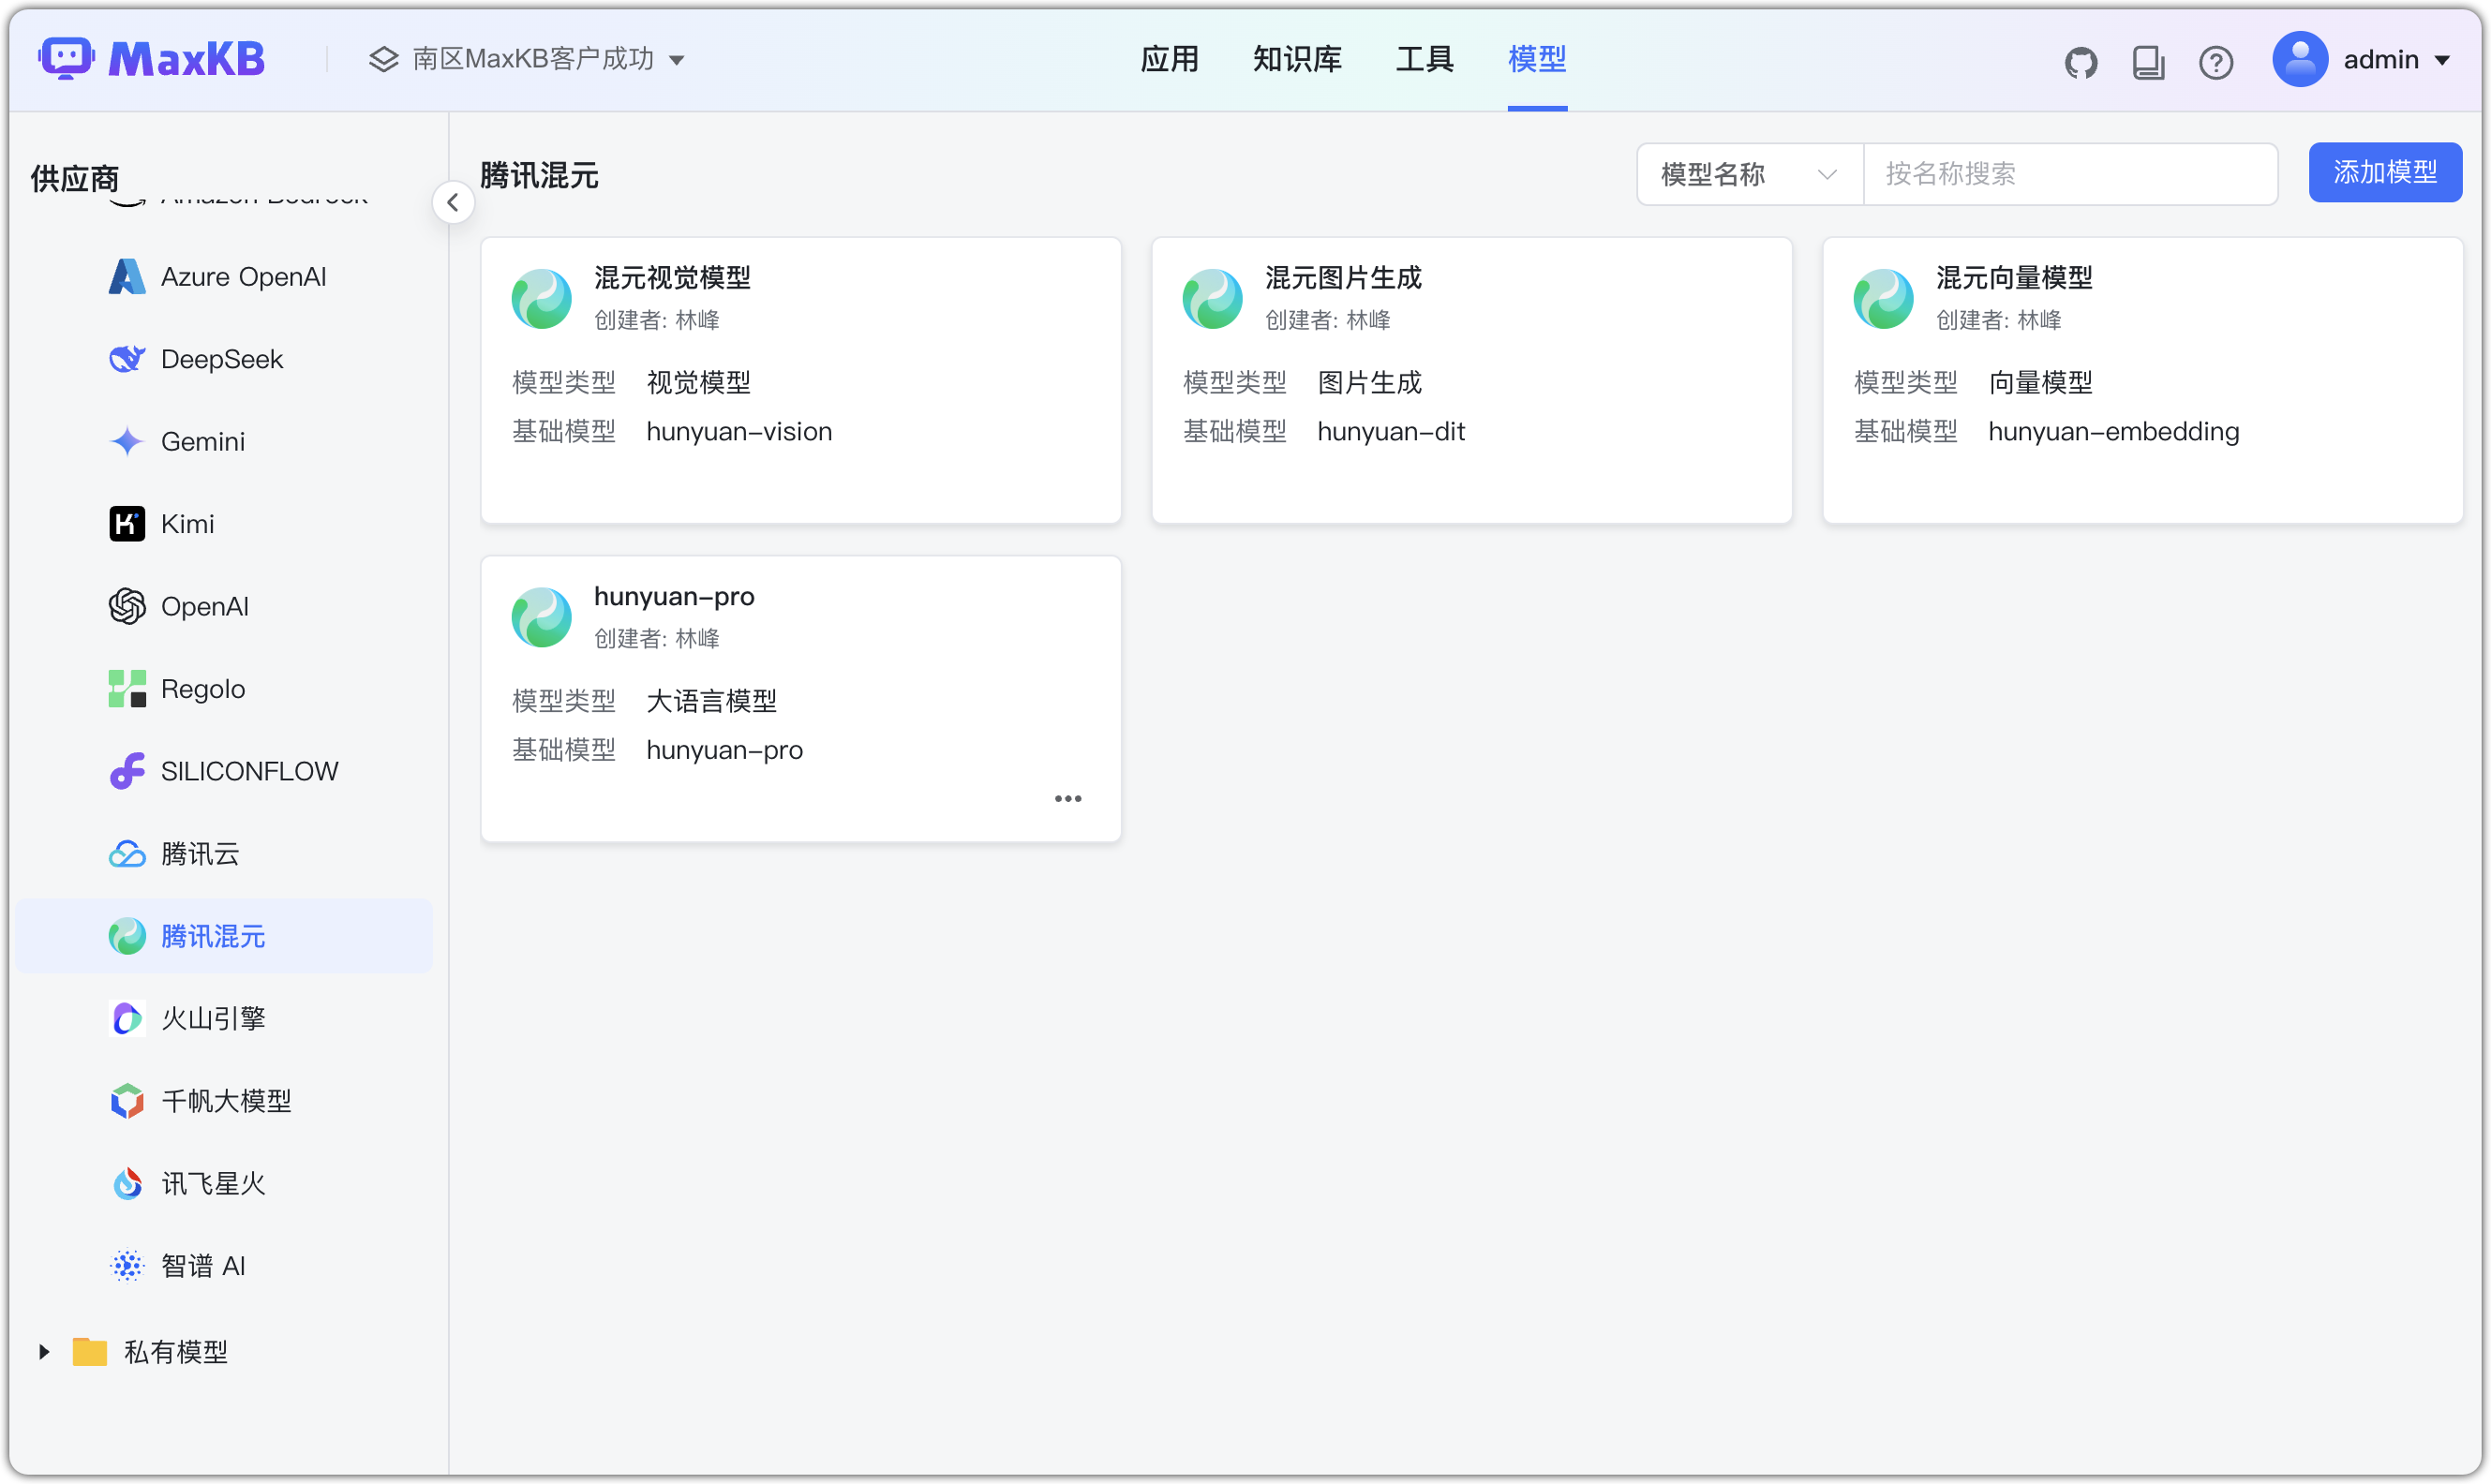Click the MaxKB logo
This screenshot has height=1484, width=2491.
[x=152, y=59]
